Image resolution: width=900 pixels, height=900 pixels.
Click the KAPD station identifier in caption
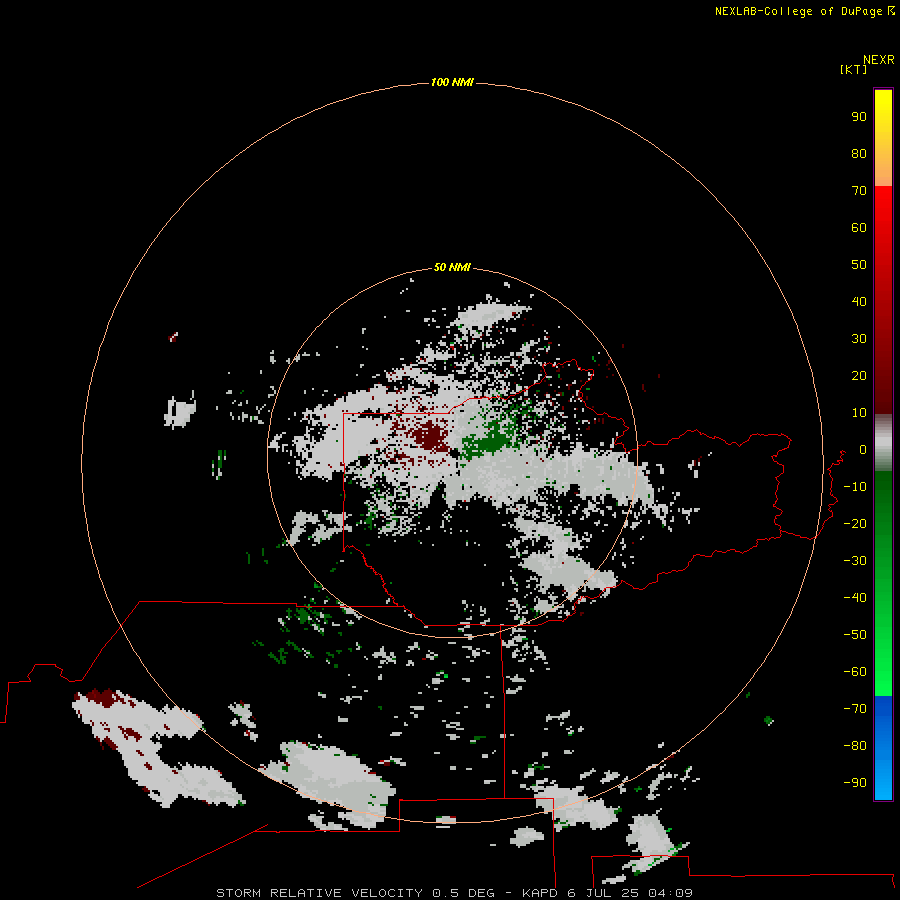point(540,893)
